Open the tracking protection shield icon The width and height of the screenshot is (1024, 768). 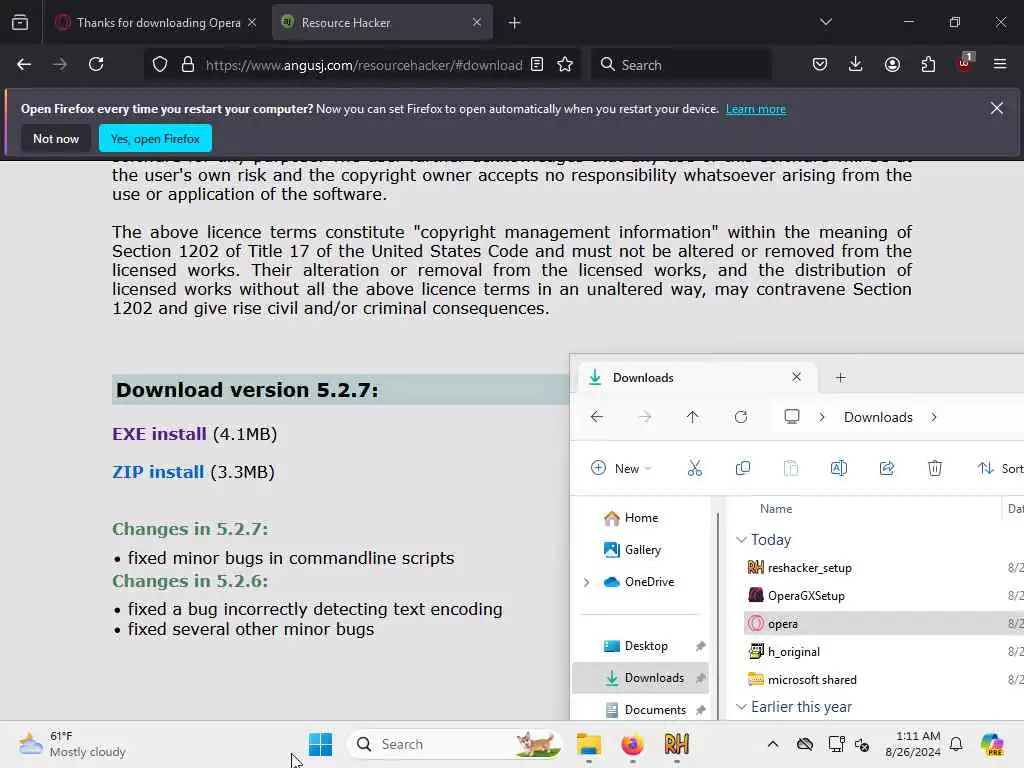[160, 65]
